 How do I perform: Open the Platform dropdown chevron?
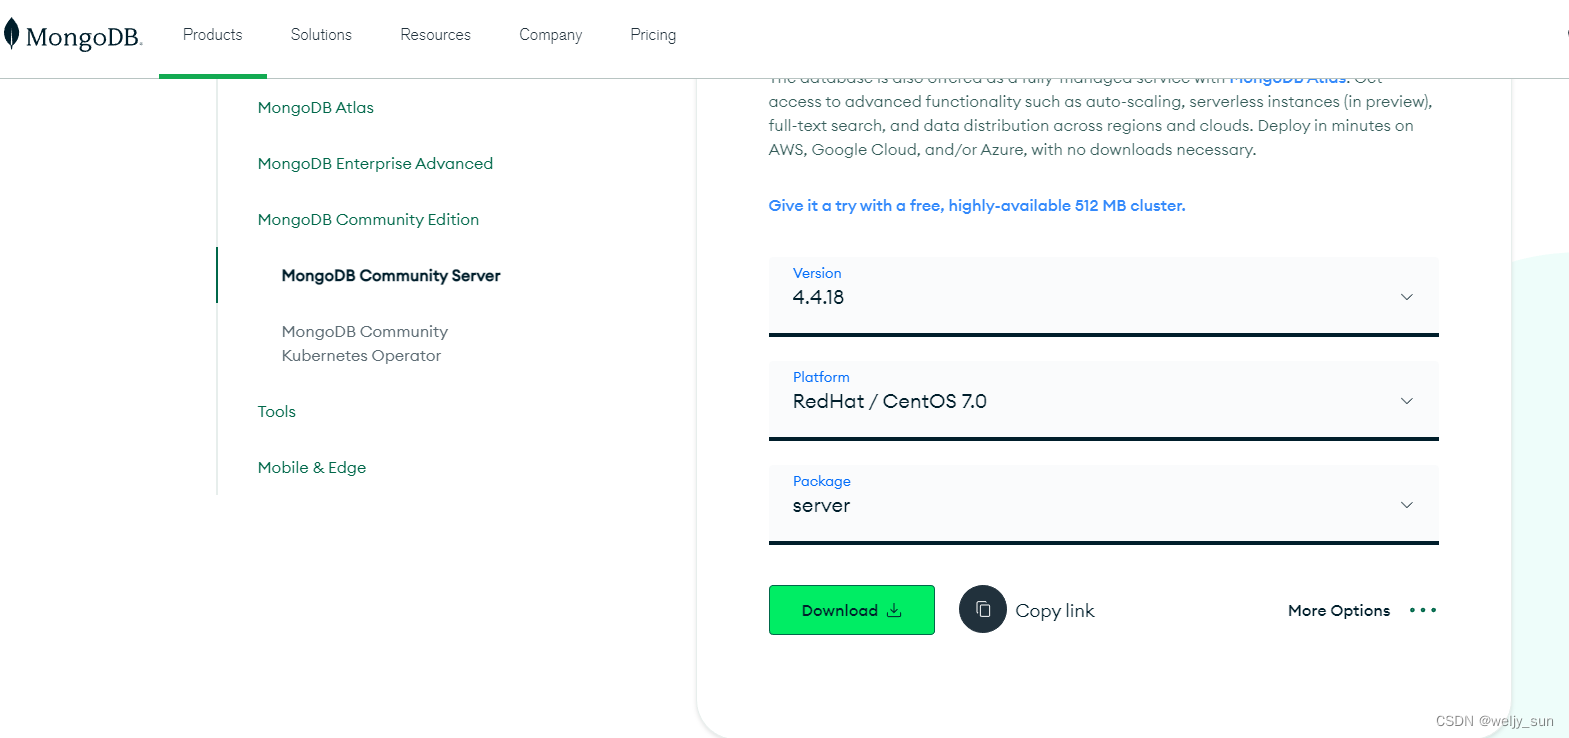[x=1407, y=401]
